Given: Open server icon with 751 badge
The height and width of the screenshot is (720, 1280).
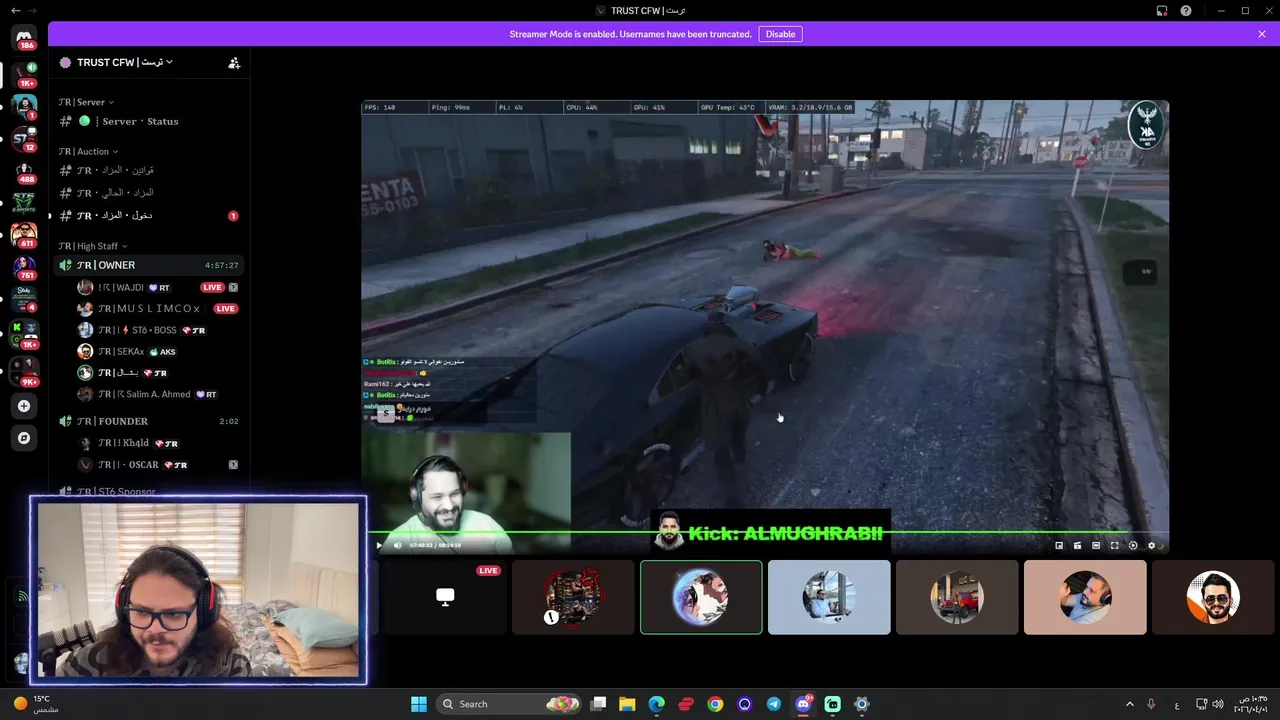Looking at the screenshot, I should (24, 268).
